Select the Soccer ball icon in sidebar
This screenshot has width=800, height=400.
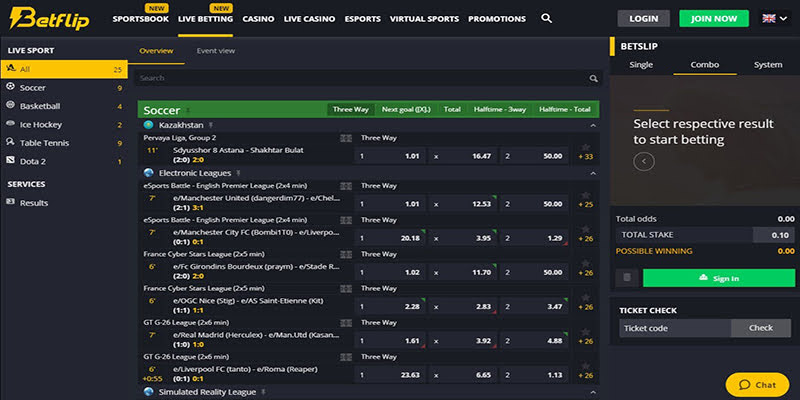pos(11,88)
